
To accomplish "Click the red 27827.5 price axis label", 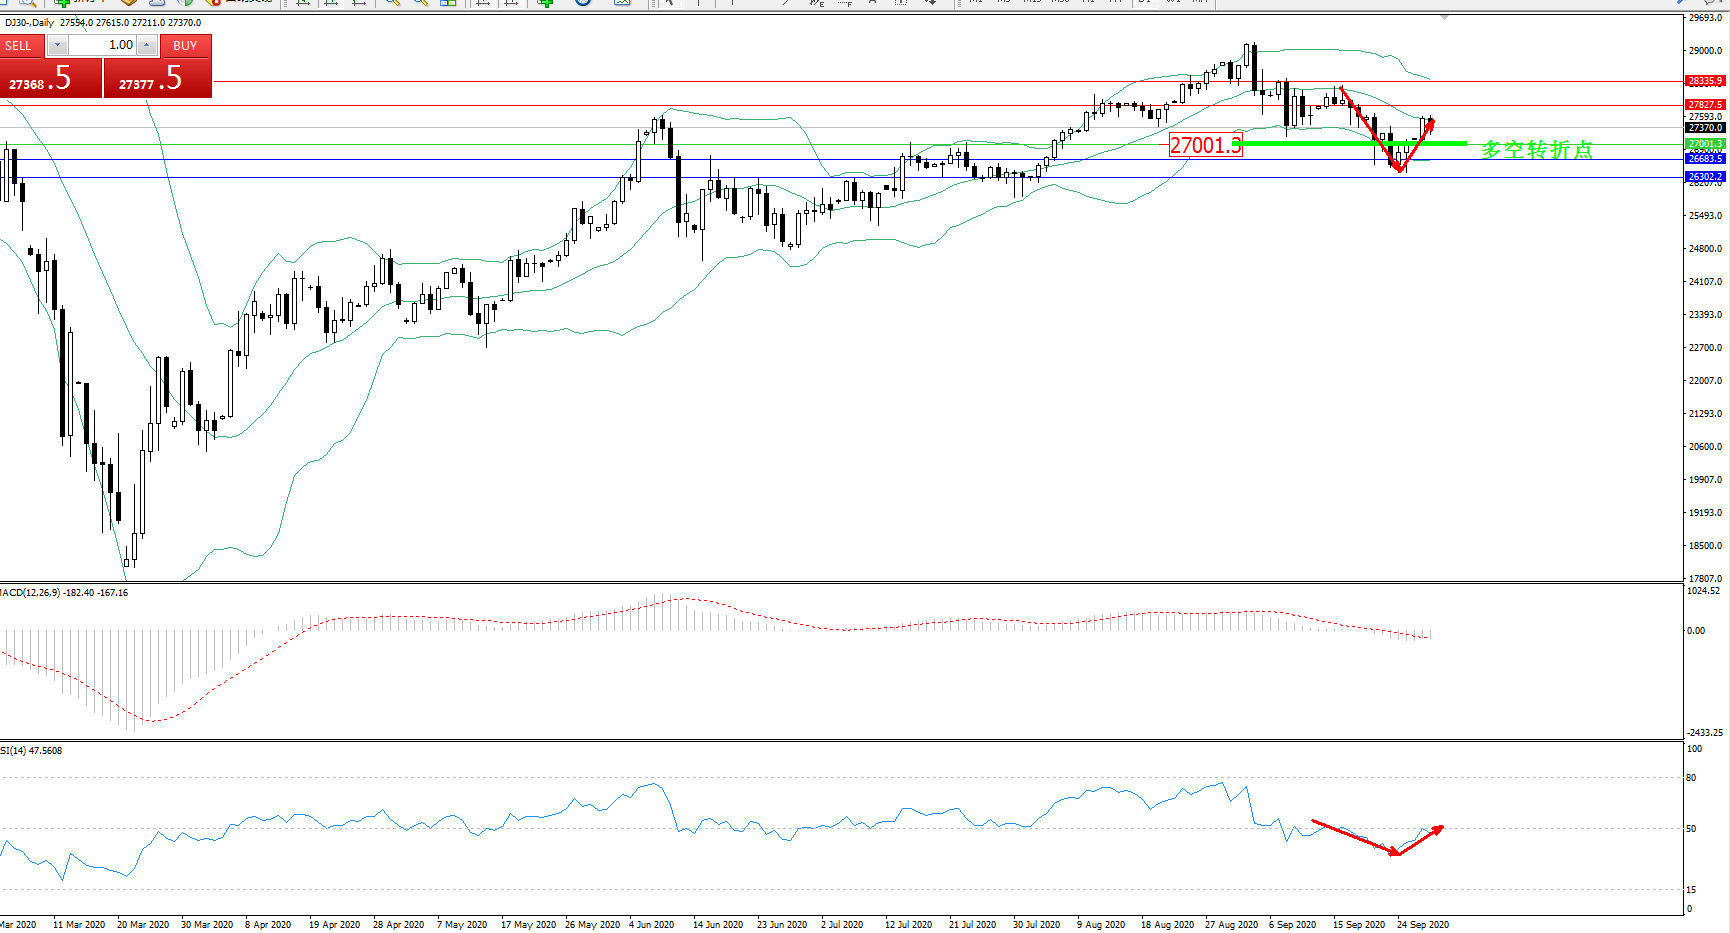I will click(1705, 105).
